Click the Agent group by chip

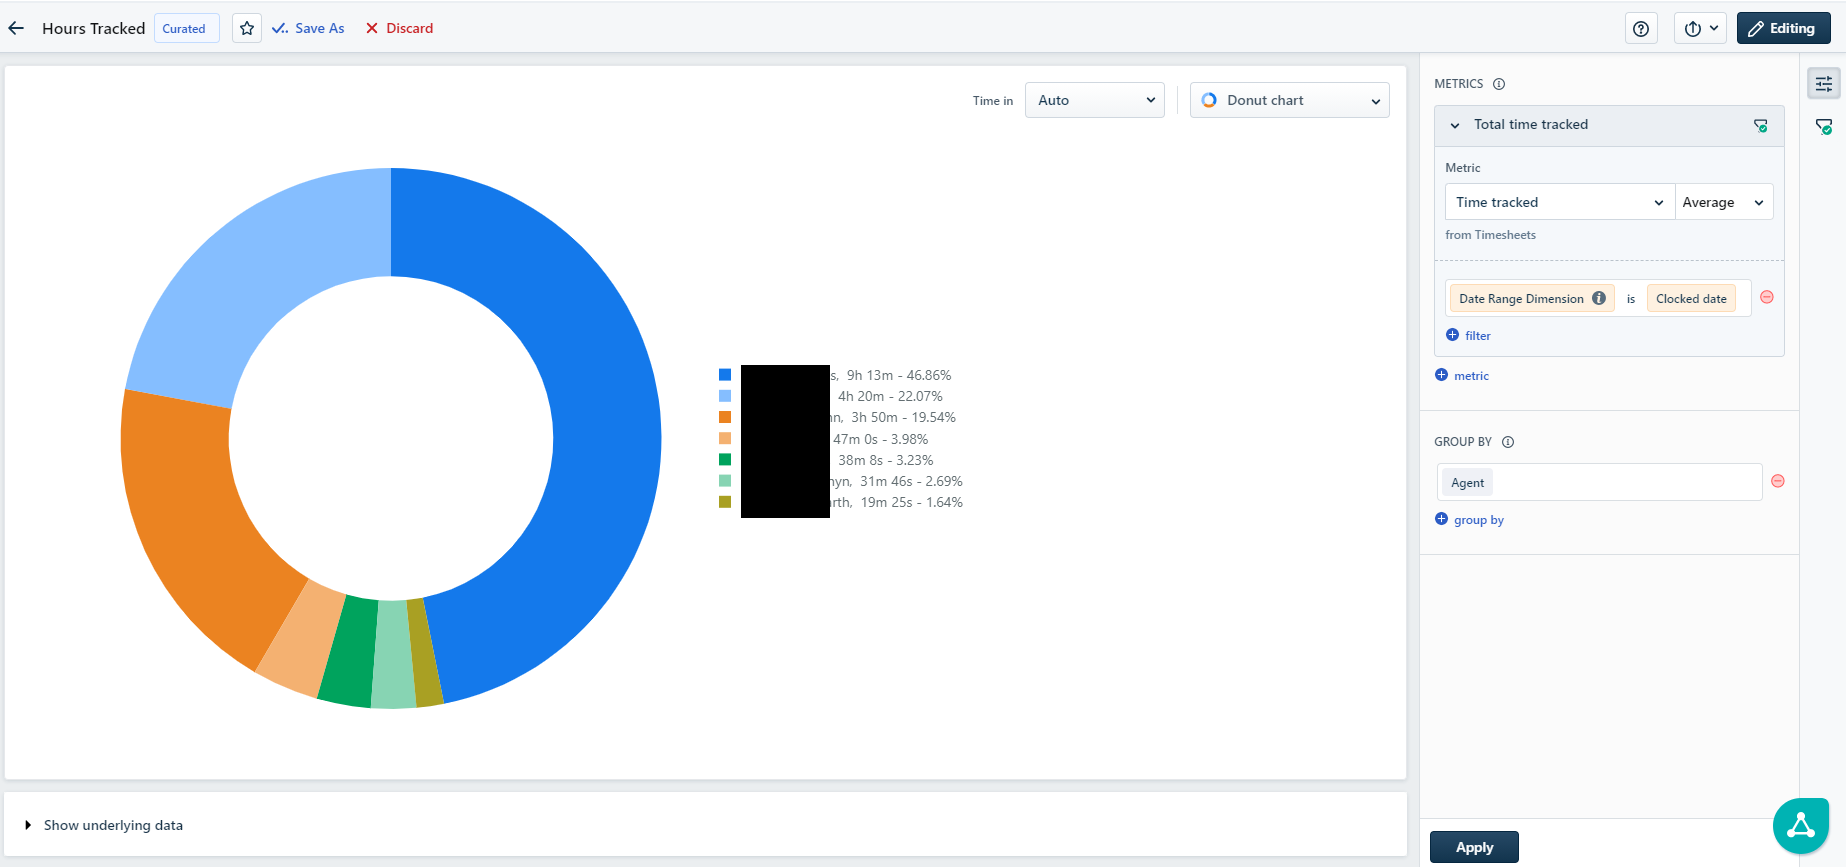(1468, 482)
